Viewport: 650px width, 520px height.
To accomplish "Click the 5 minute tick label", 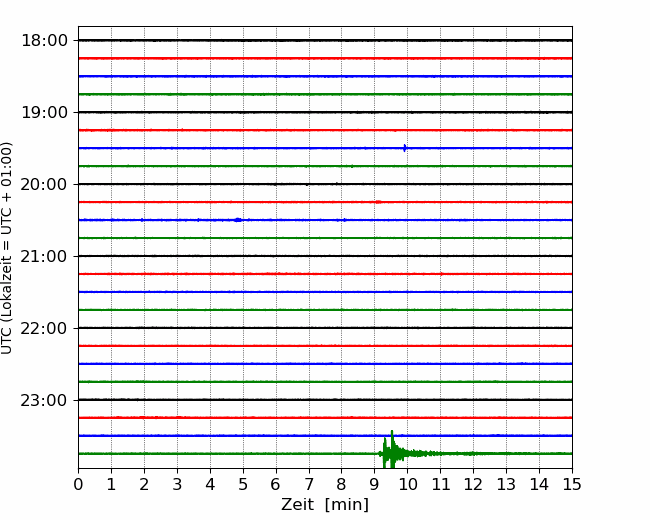I will tap(243, 485).
